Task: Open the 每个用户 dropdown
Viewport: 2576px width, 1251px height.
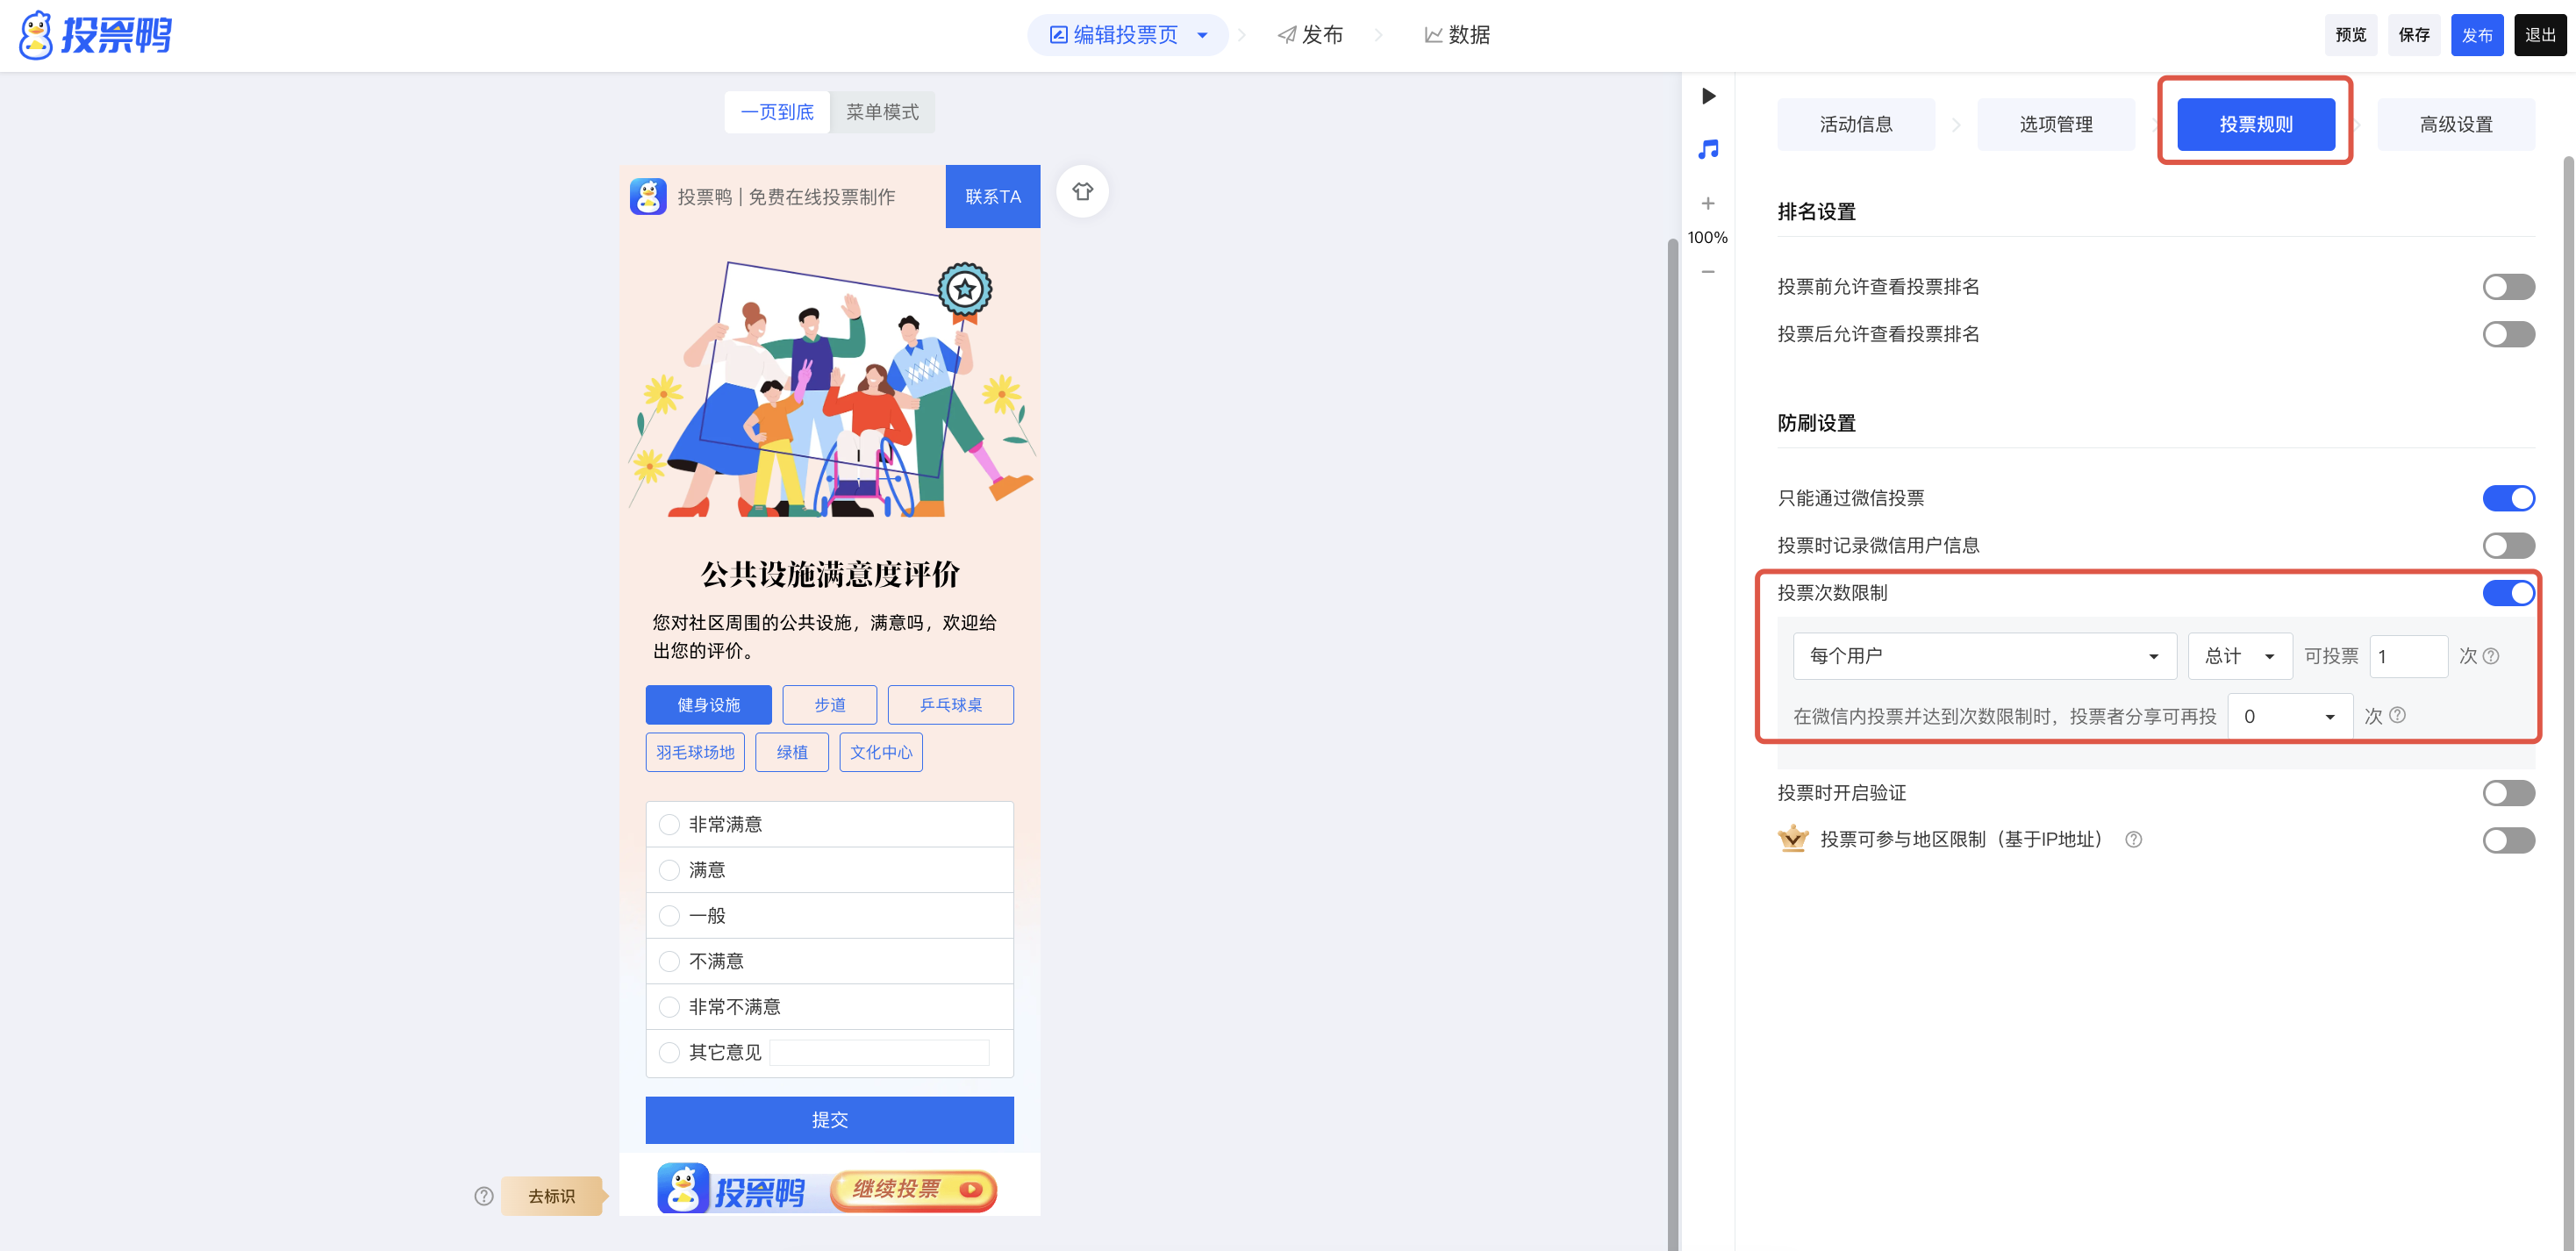Action: pos(1983,656)
